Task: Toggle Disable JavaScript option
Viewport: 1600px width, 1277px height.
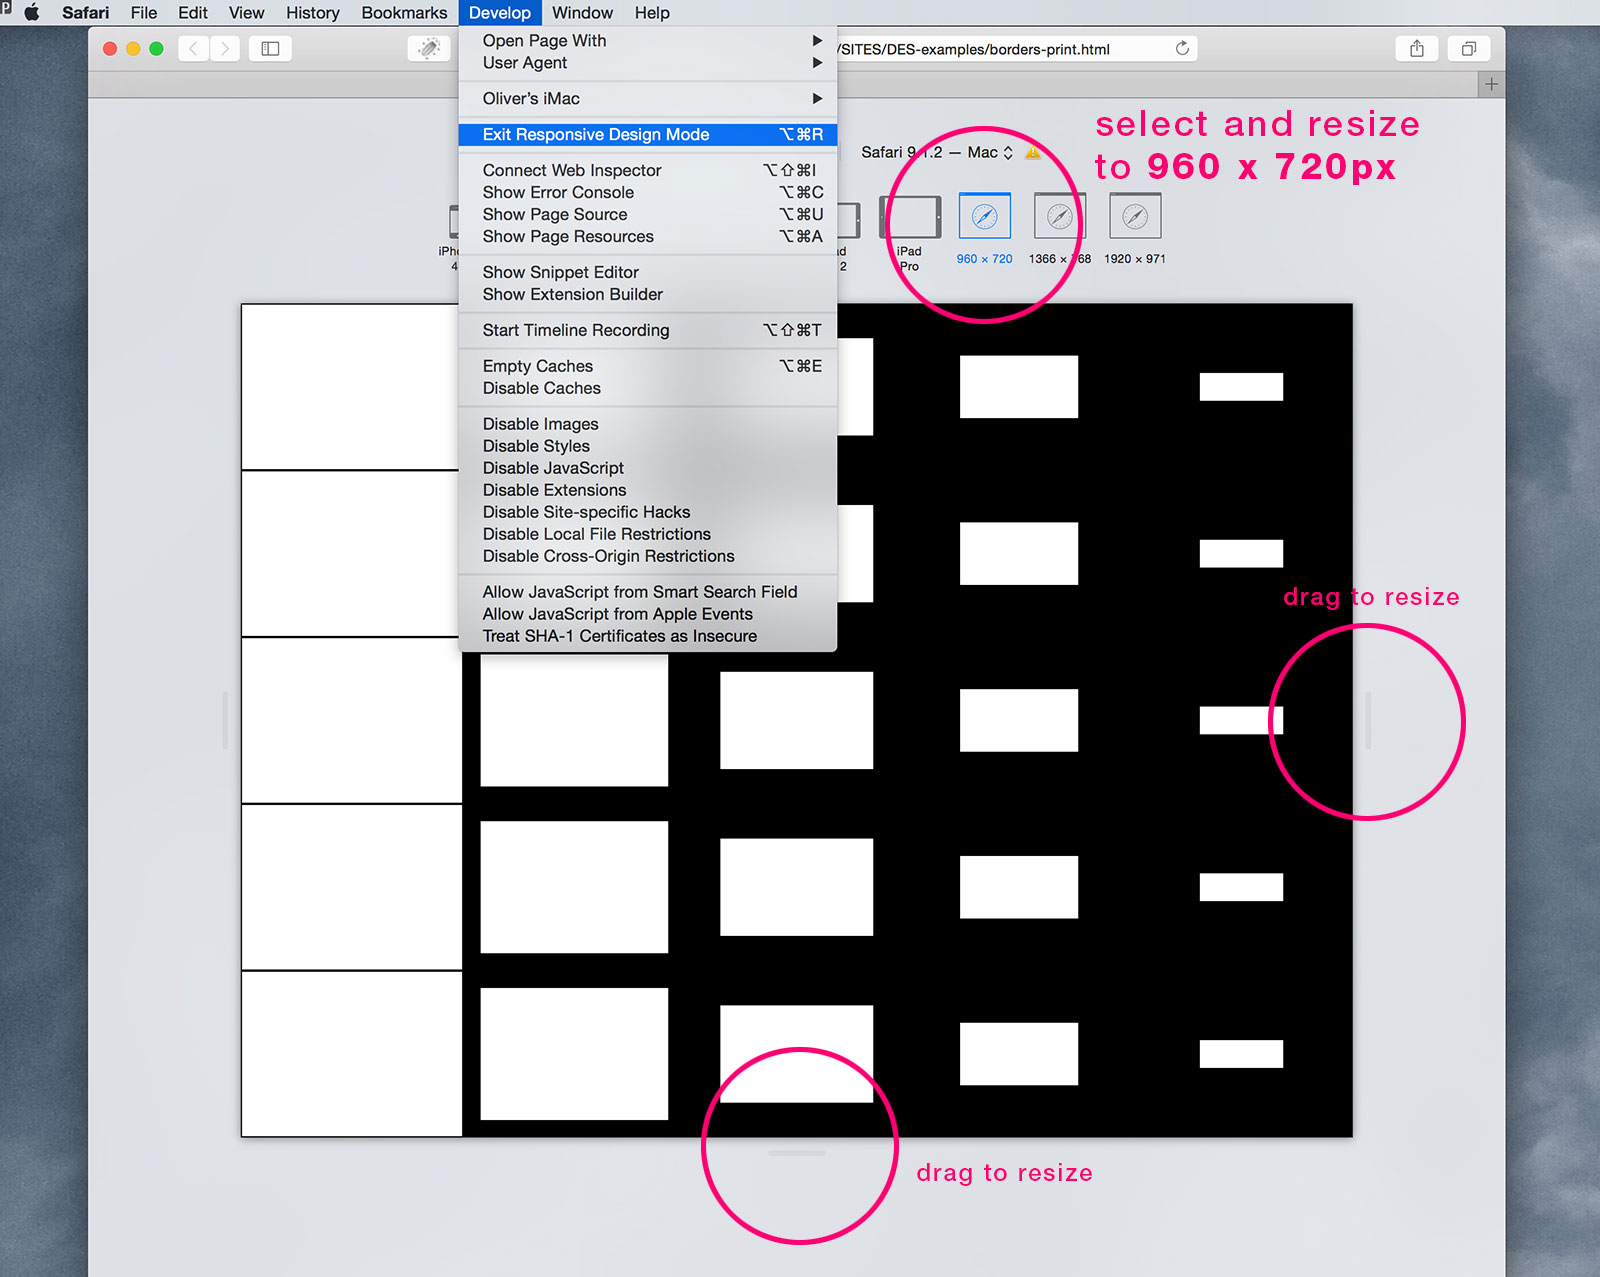Action: click(x=553, y=468)
